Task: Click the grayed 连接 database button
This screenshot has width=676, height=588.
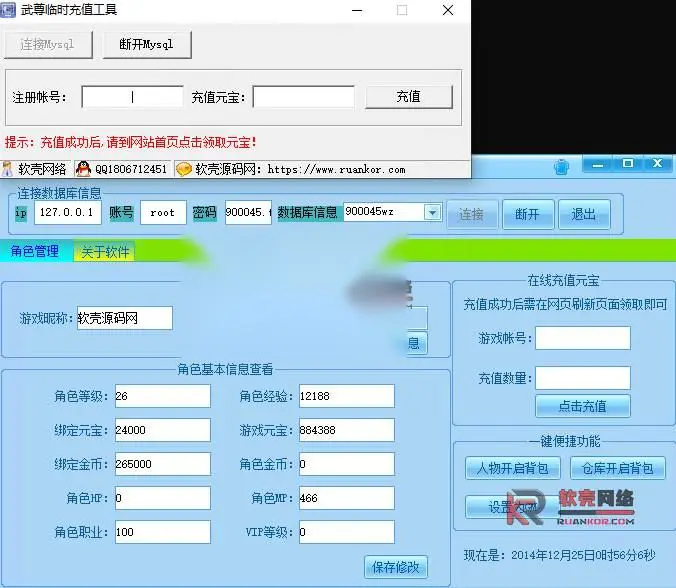Action: point(472,214)
